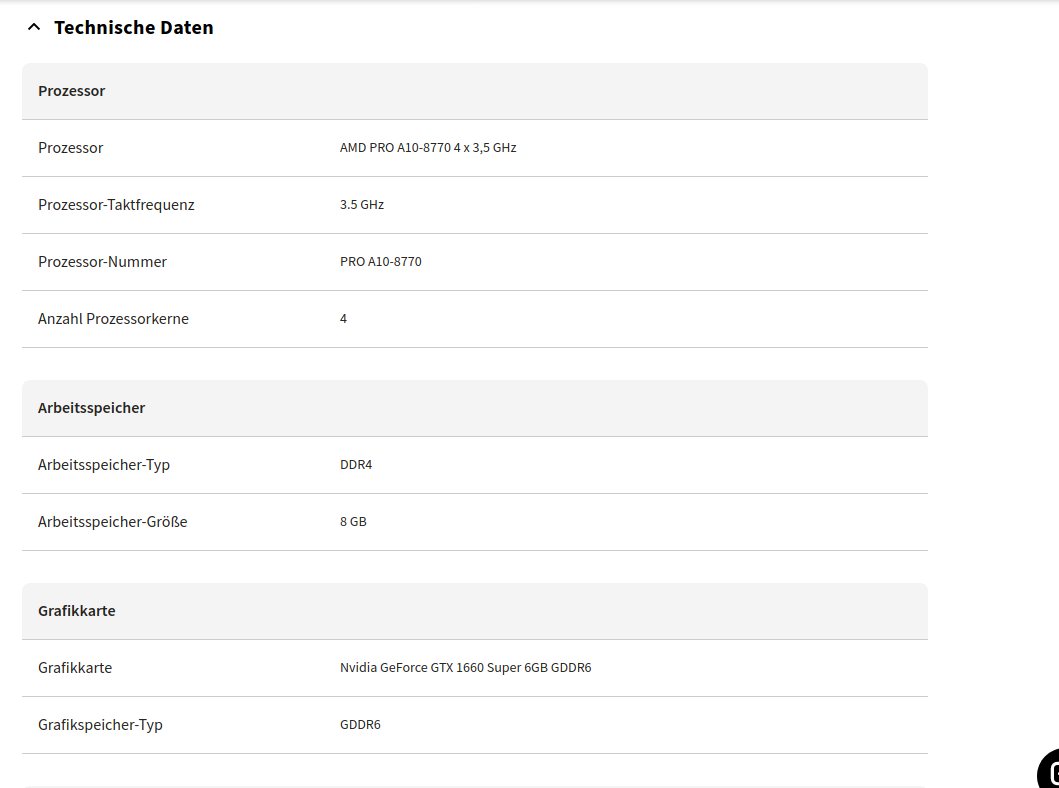Click the Technische Daten heading
The height and width of the screenshot is (788, 1059).
[133, 28]
